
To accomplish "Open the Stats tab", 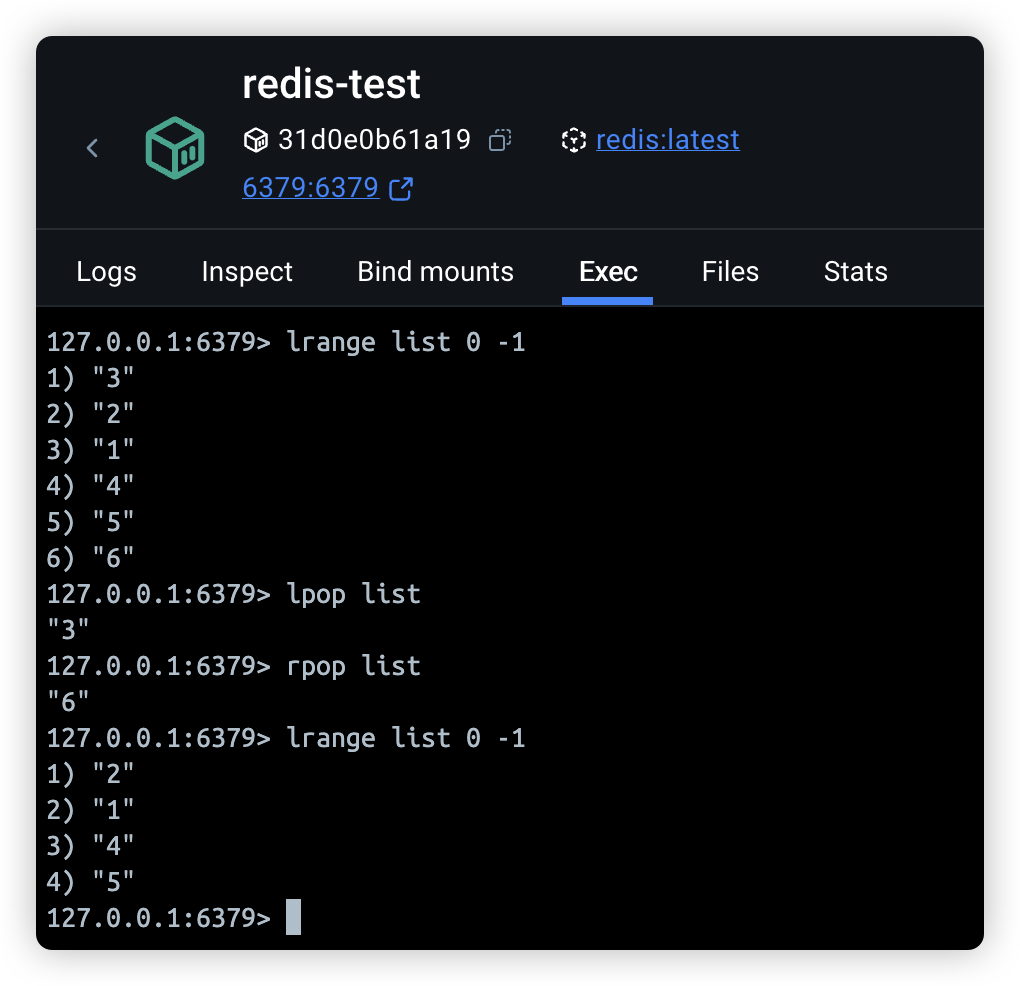I will click(x=855, y=271).
